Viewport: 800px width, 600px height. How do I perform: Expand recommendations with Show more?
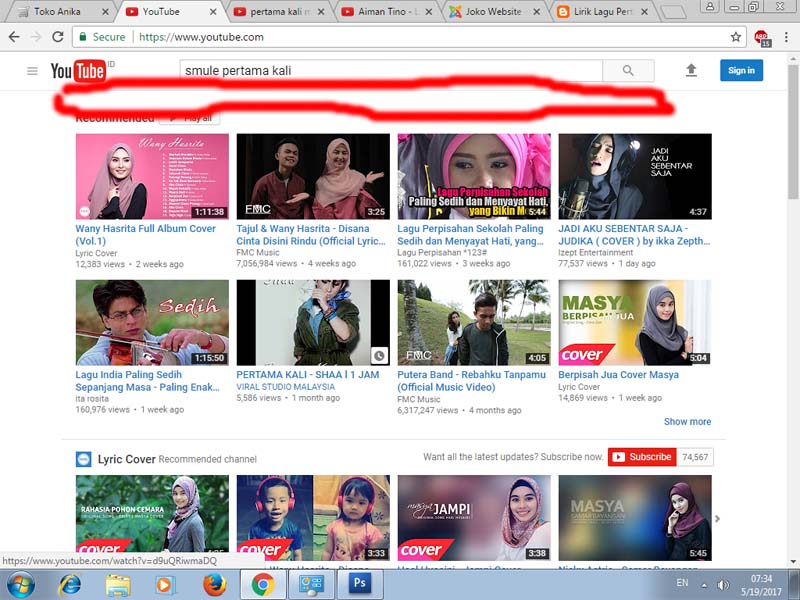tap(687, 422)
